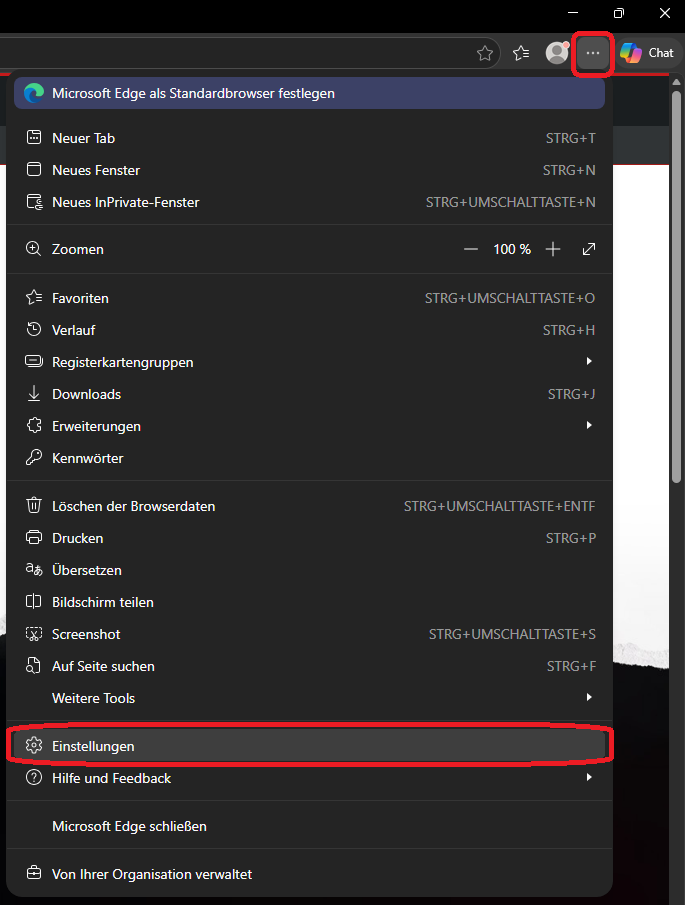Select Weitere Tools entry
The height and width of the screenshot is (905, 685).
point(309,698)
